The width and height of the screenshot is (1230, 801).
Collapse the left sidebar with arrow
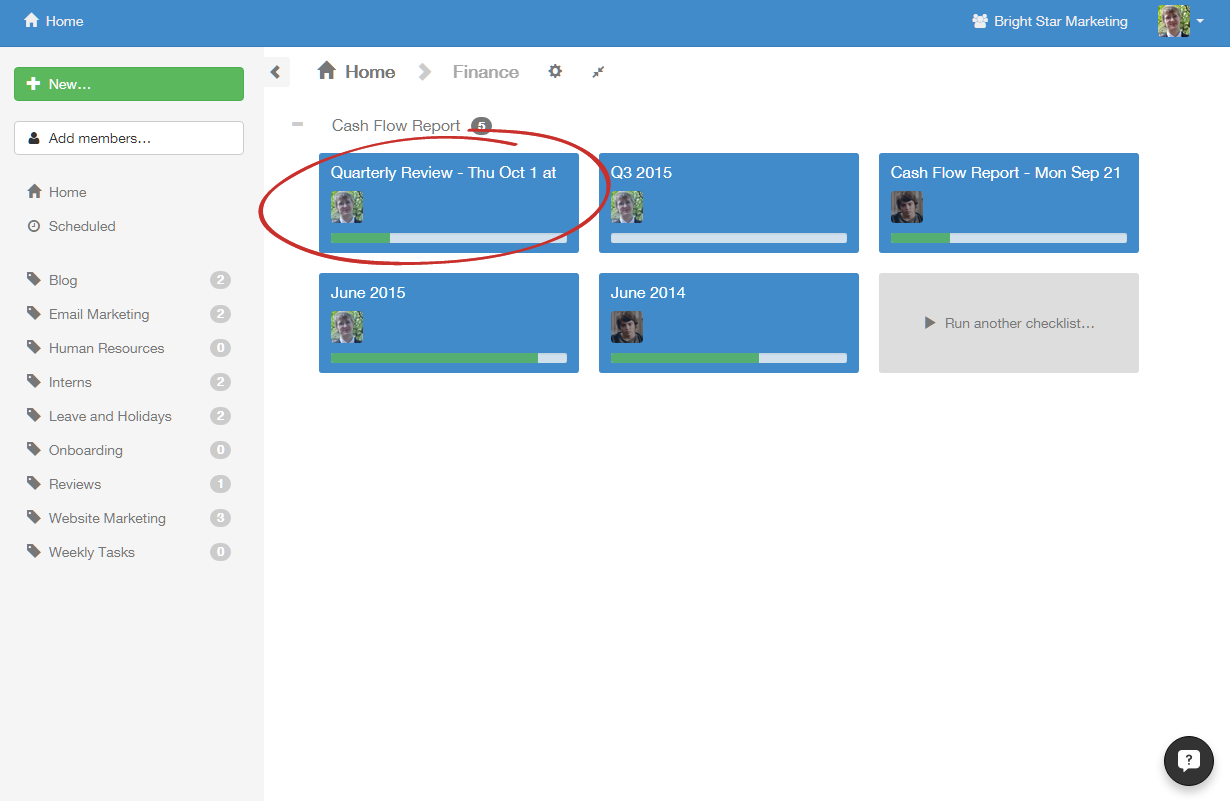276,72
